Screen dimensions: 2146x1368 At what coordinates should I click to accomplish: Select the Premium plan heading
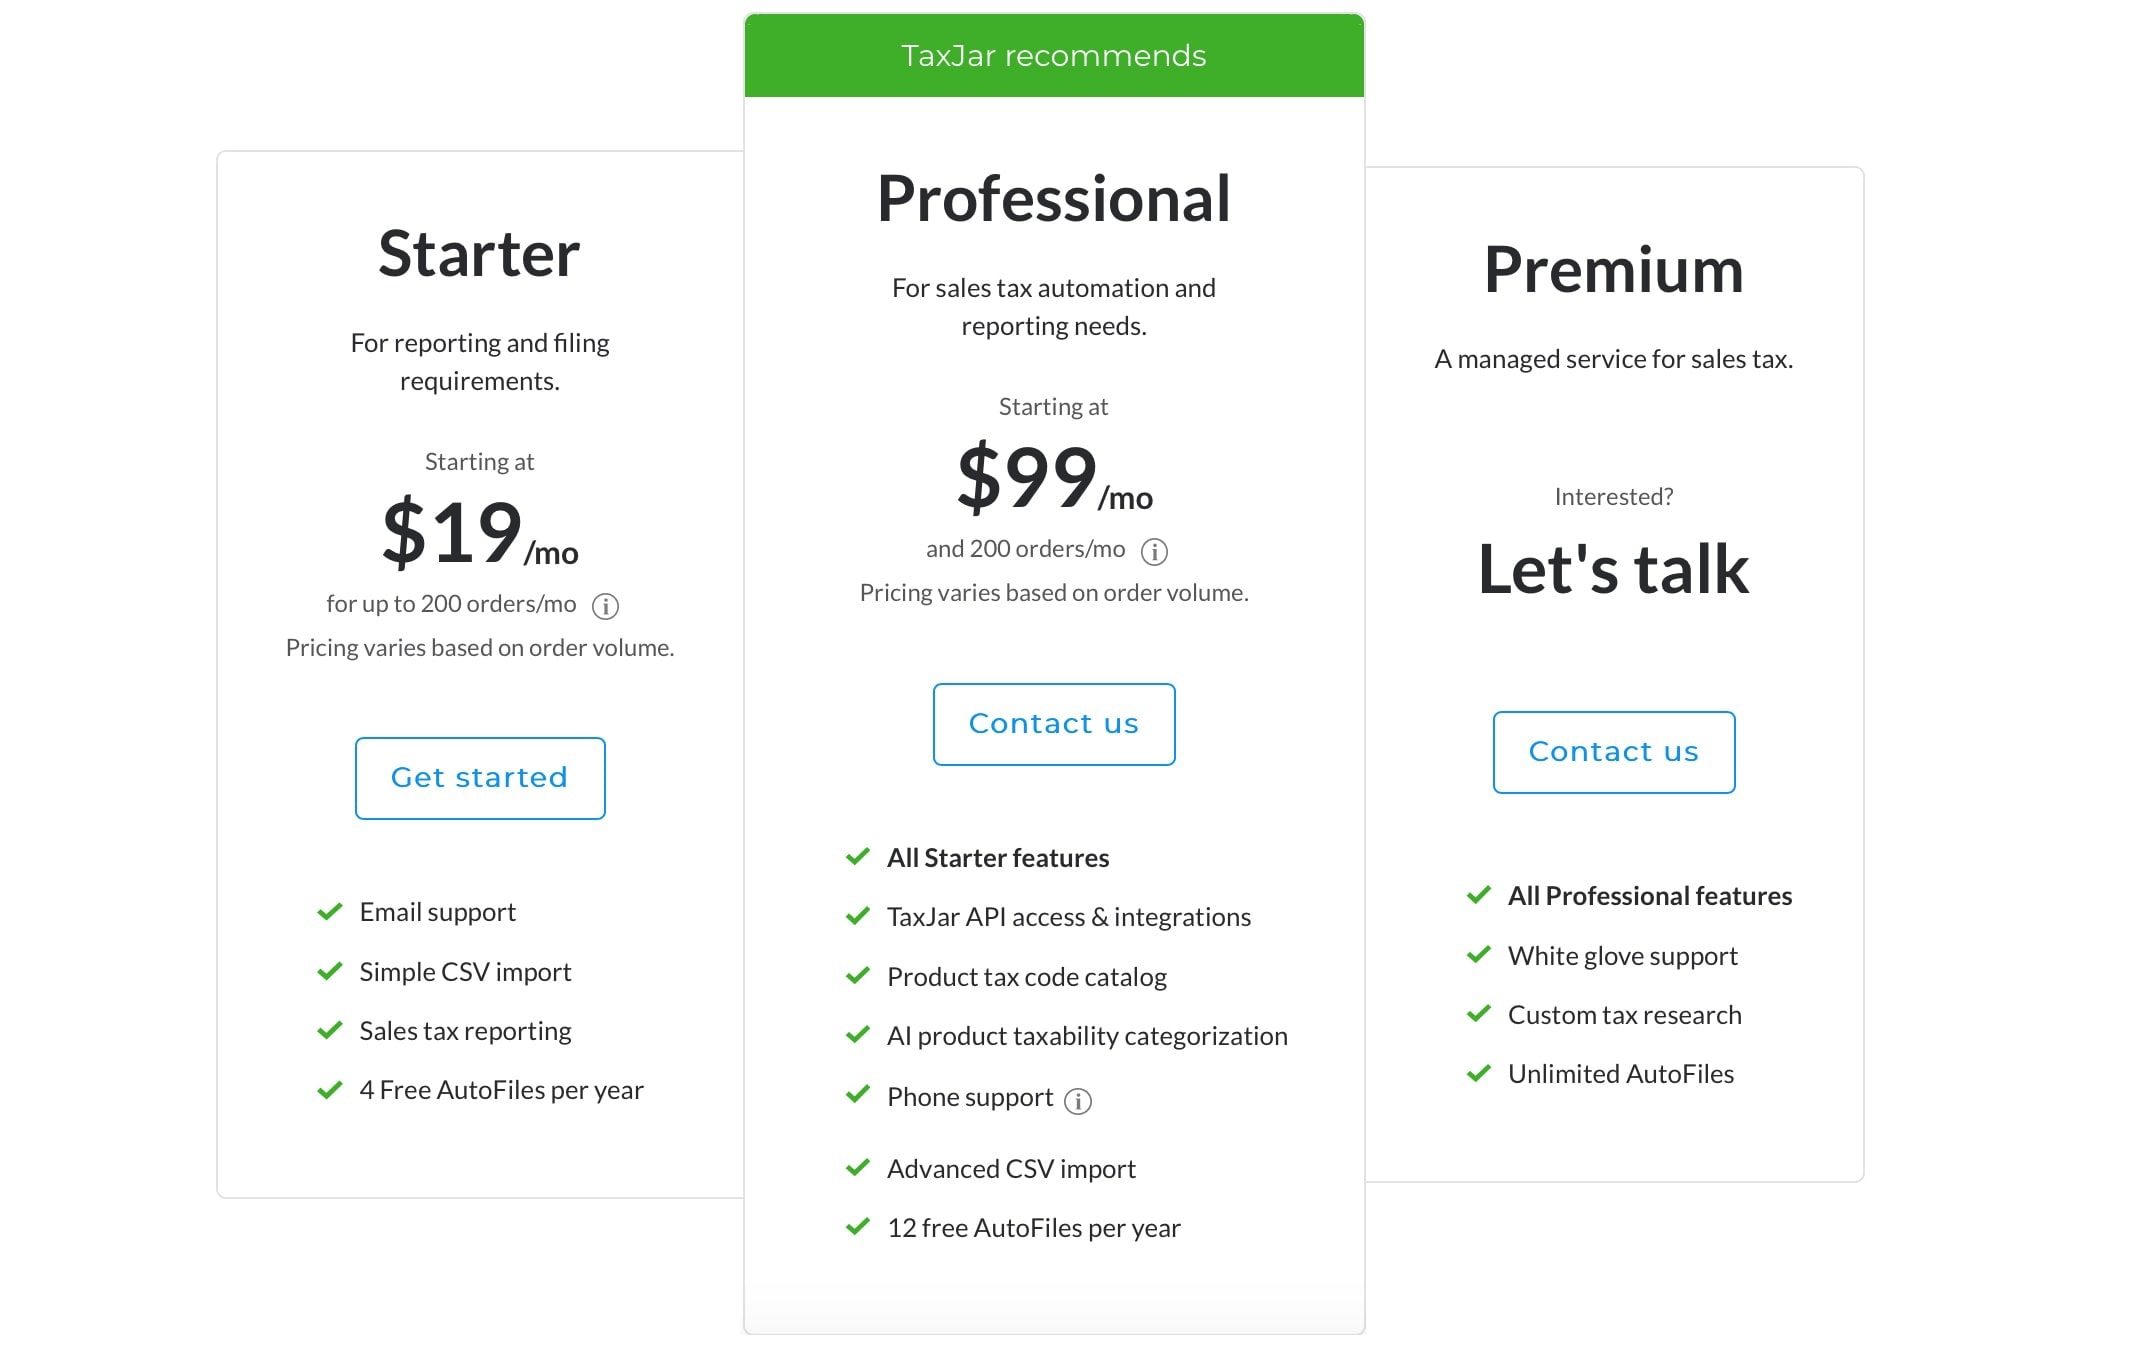[1614, 270]
